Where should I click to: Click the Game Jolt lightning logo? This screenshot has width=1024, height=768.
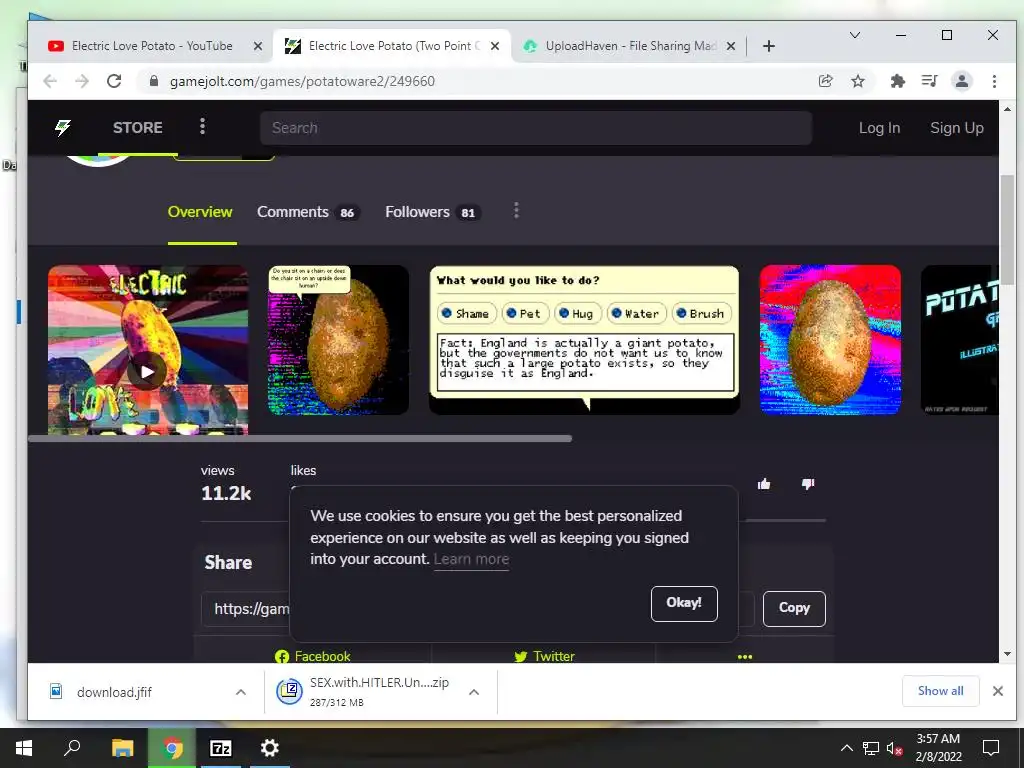pos(63,127)
